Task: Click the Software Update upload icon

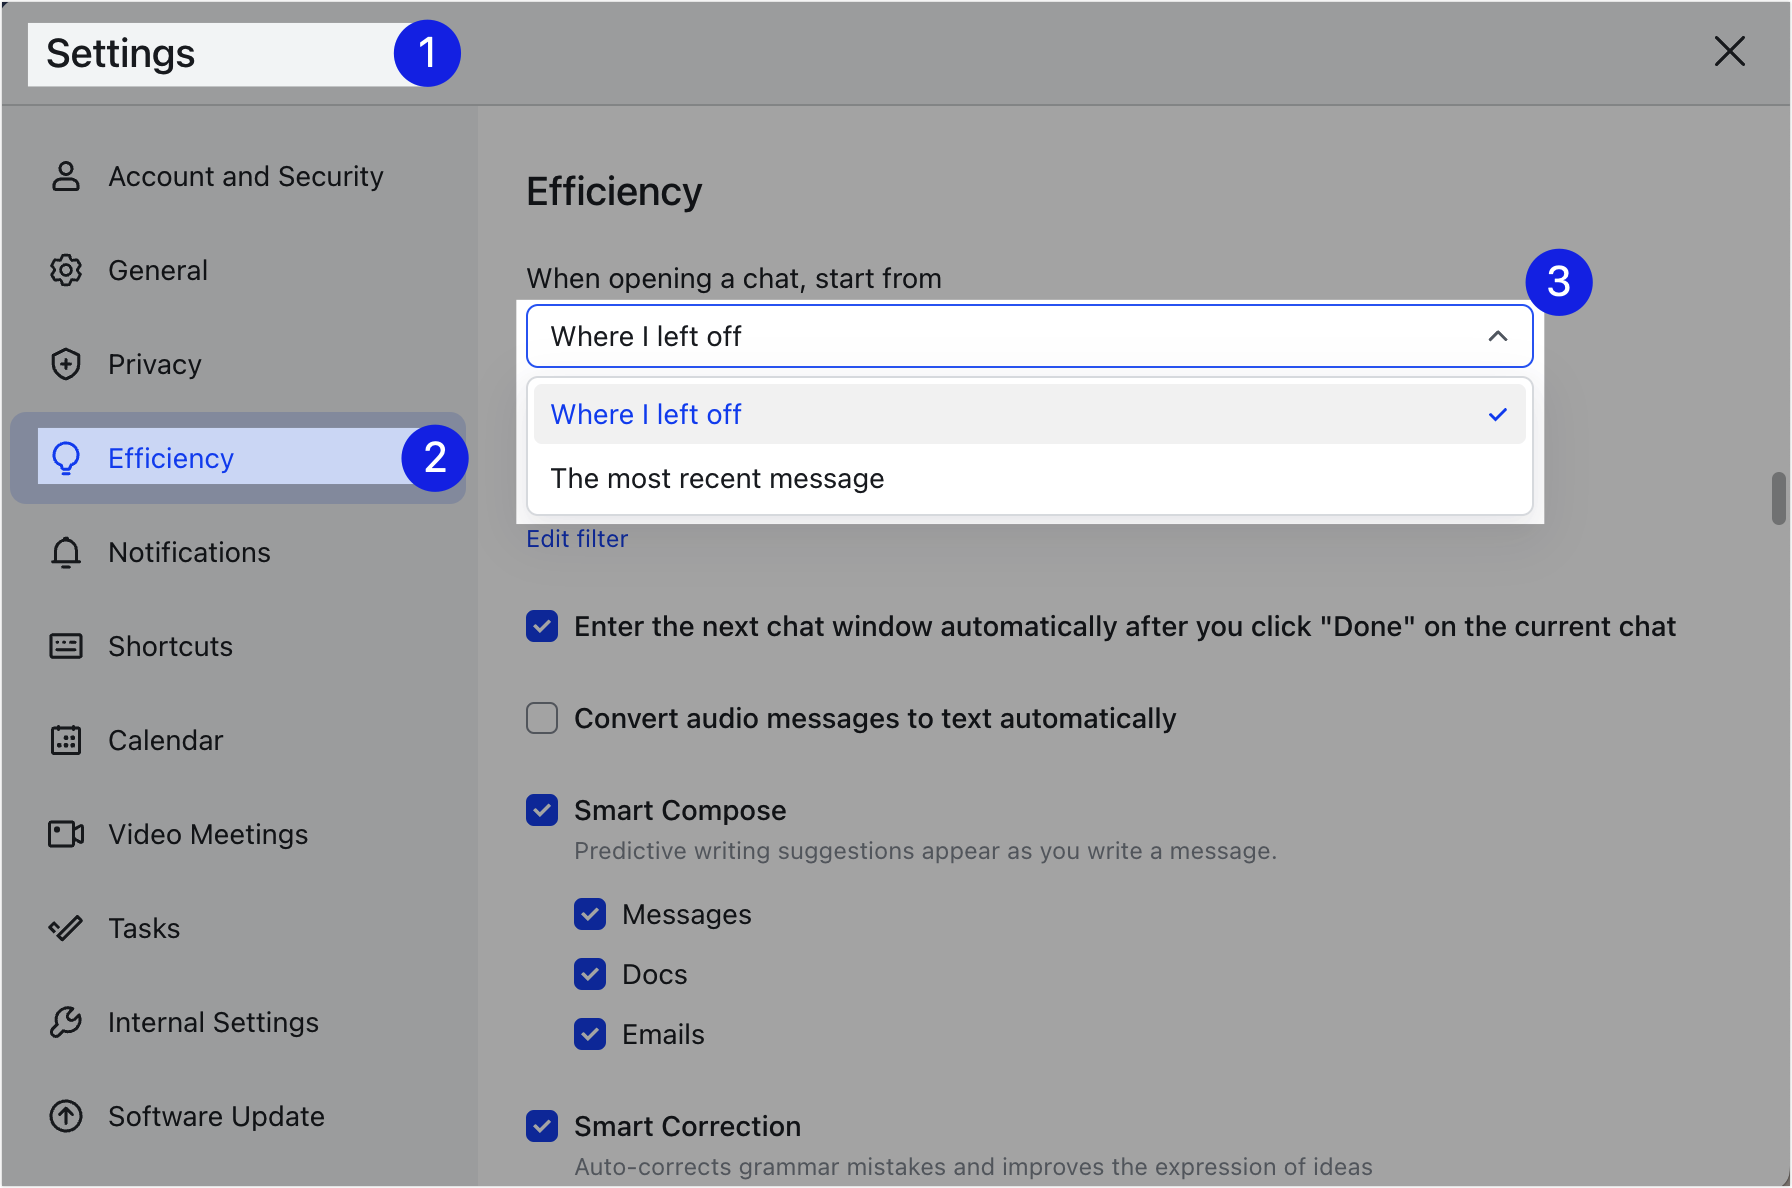Action: coord(65,1116)
